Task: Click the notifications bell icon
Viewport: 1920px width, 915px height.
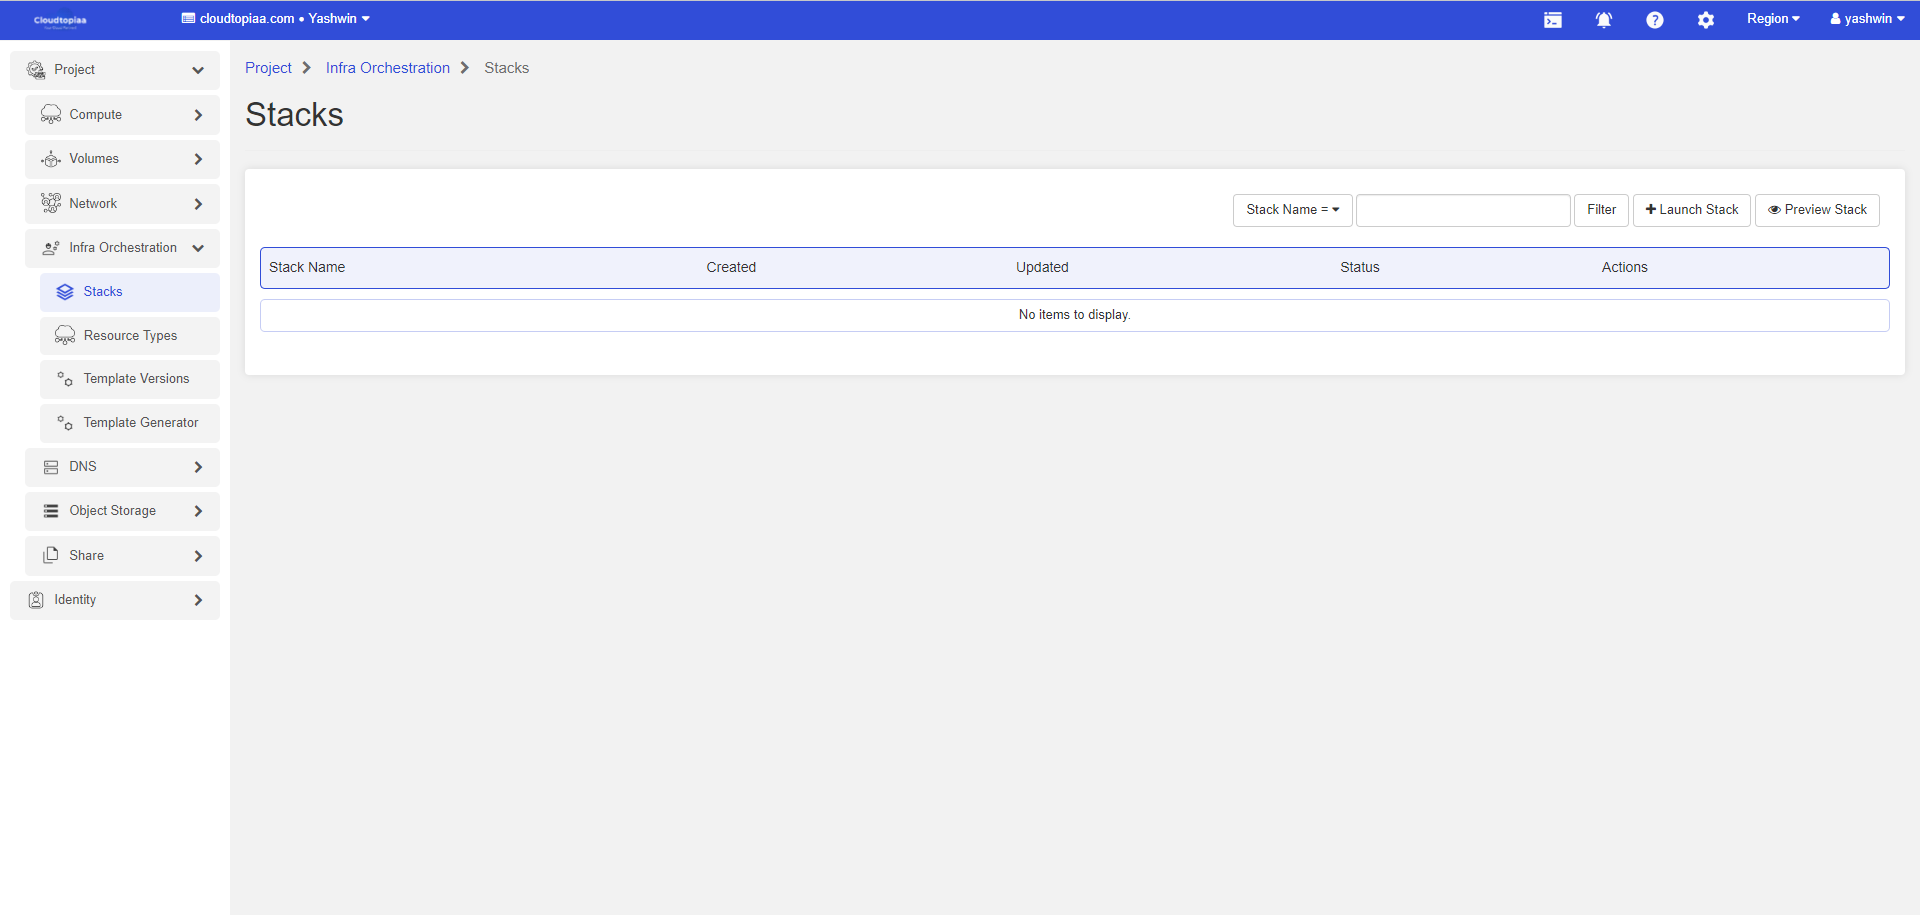Action: 1603,20
